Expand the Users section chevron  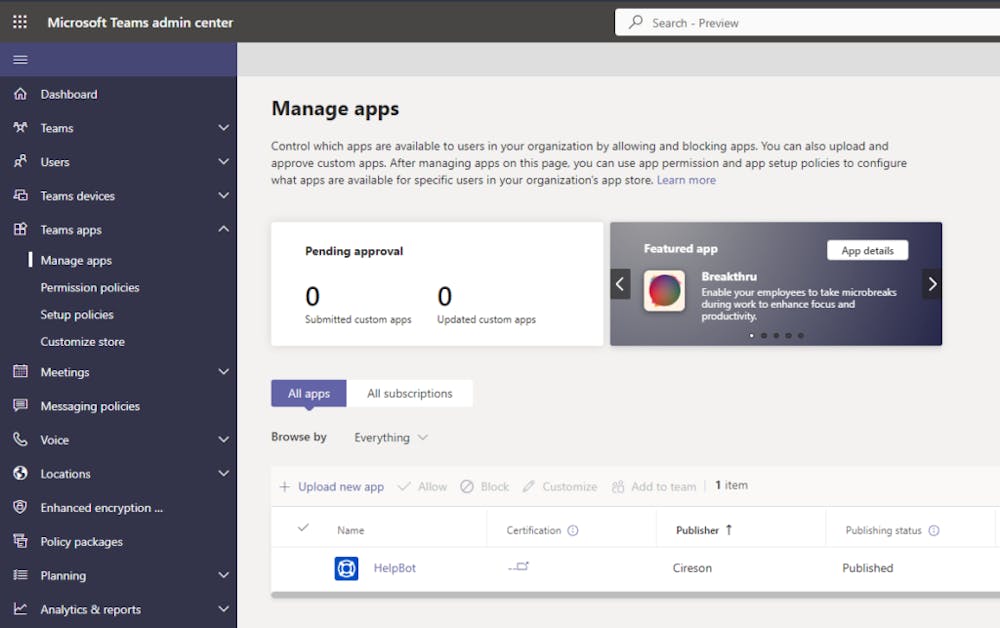click(221, 161)
